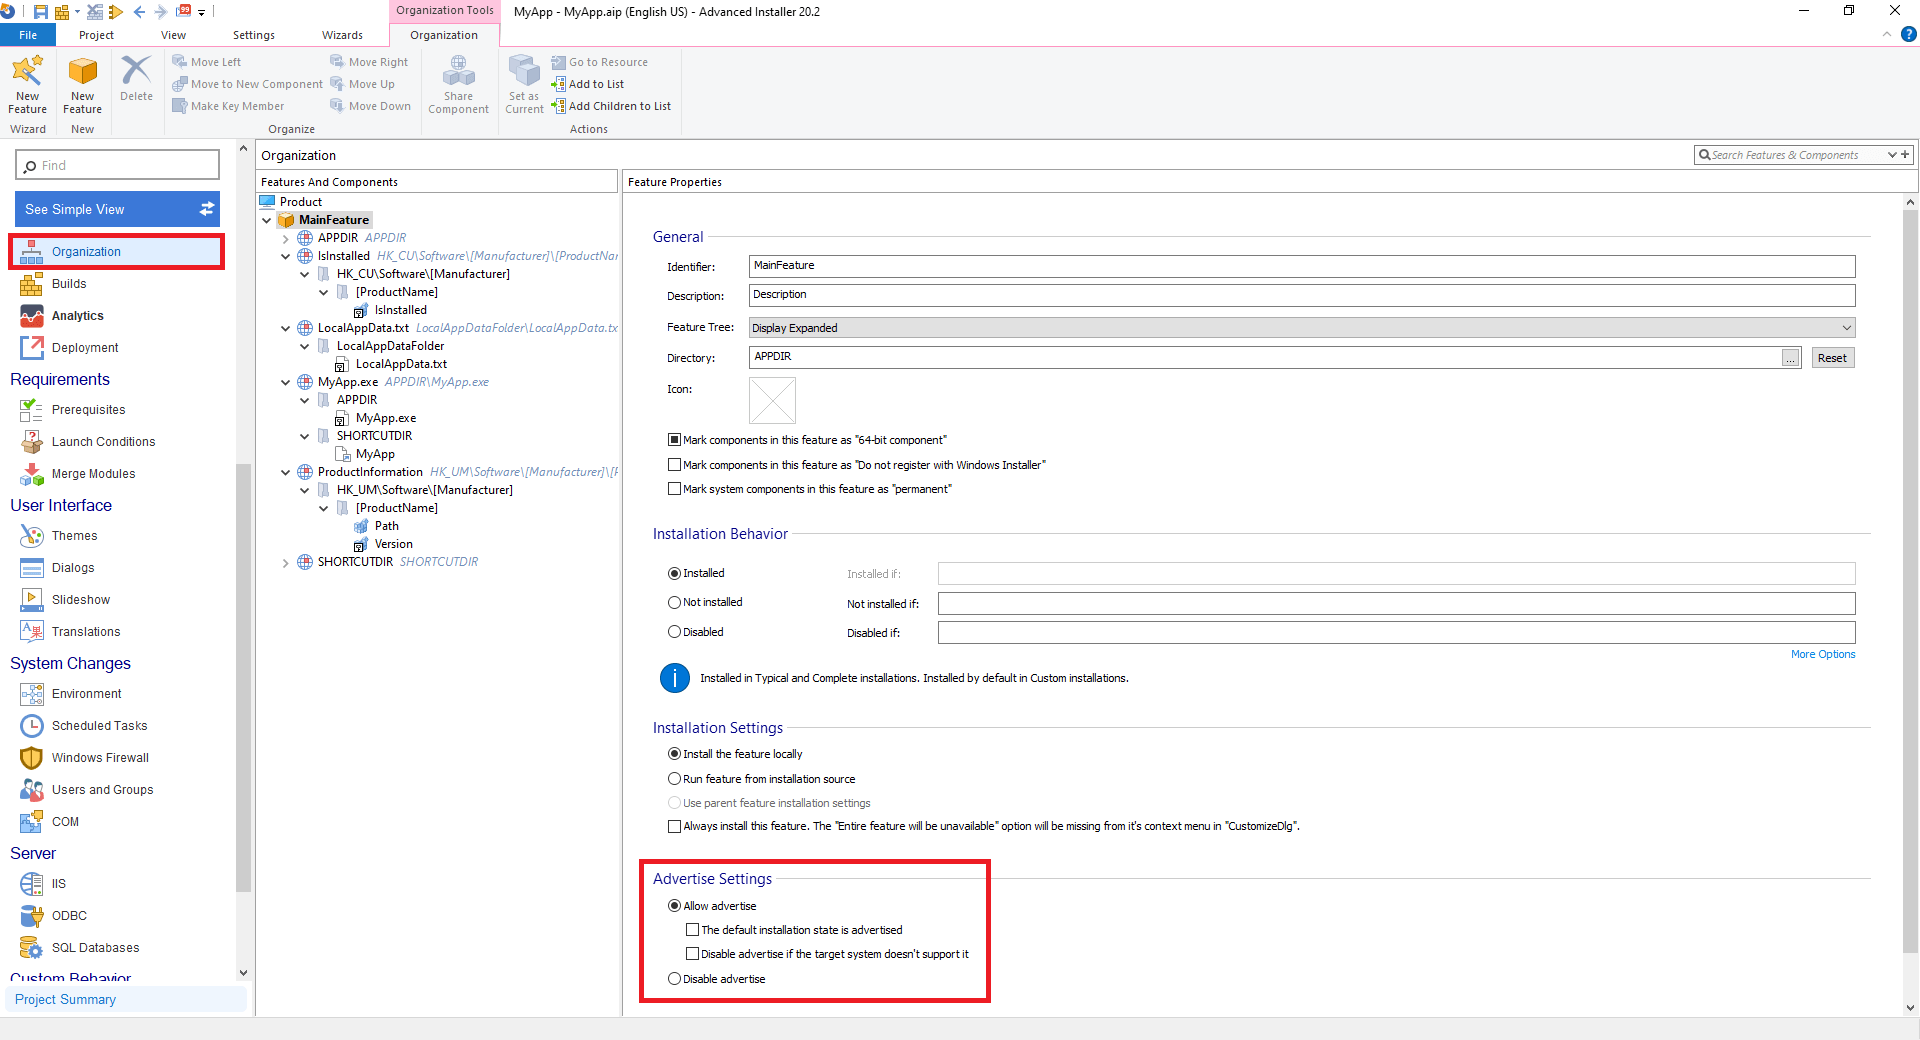The width and height of the screenshot is (1920, 1040).
Task: Check Always install this feature
Action: click(x=674, y=826)
